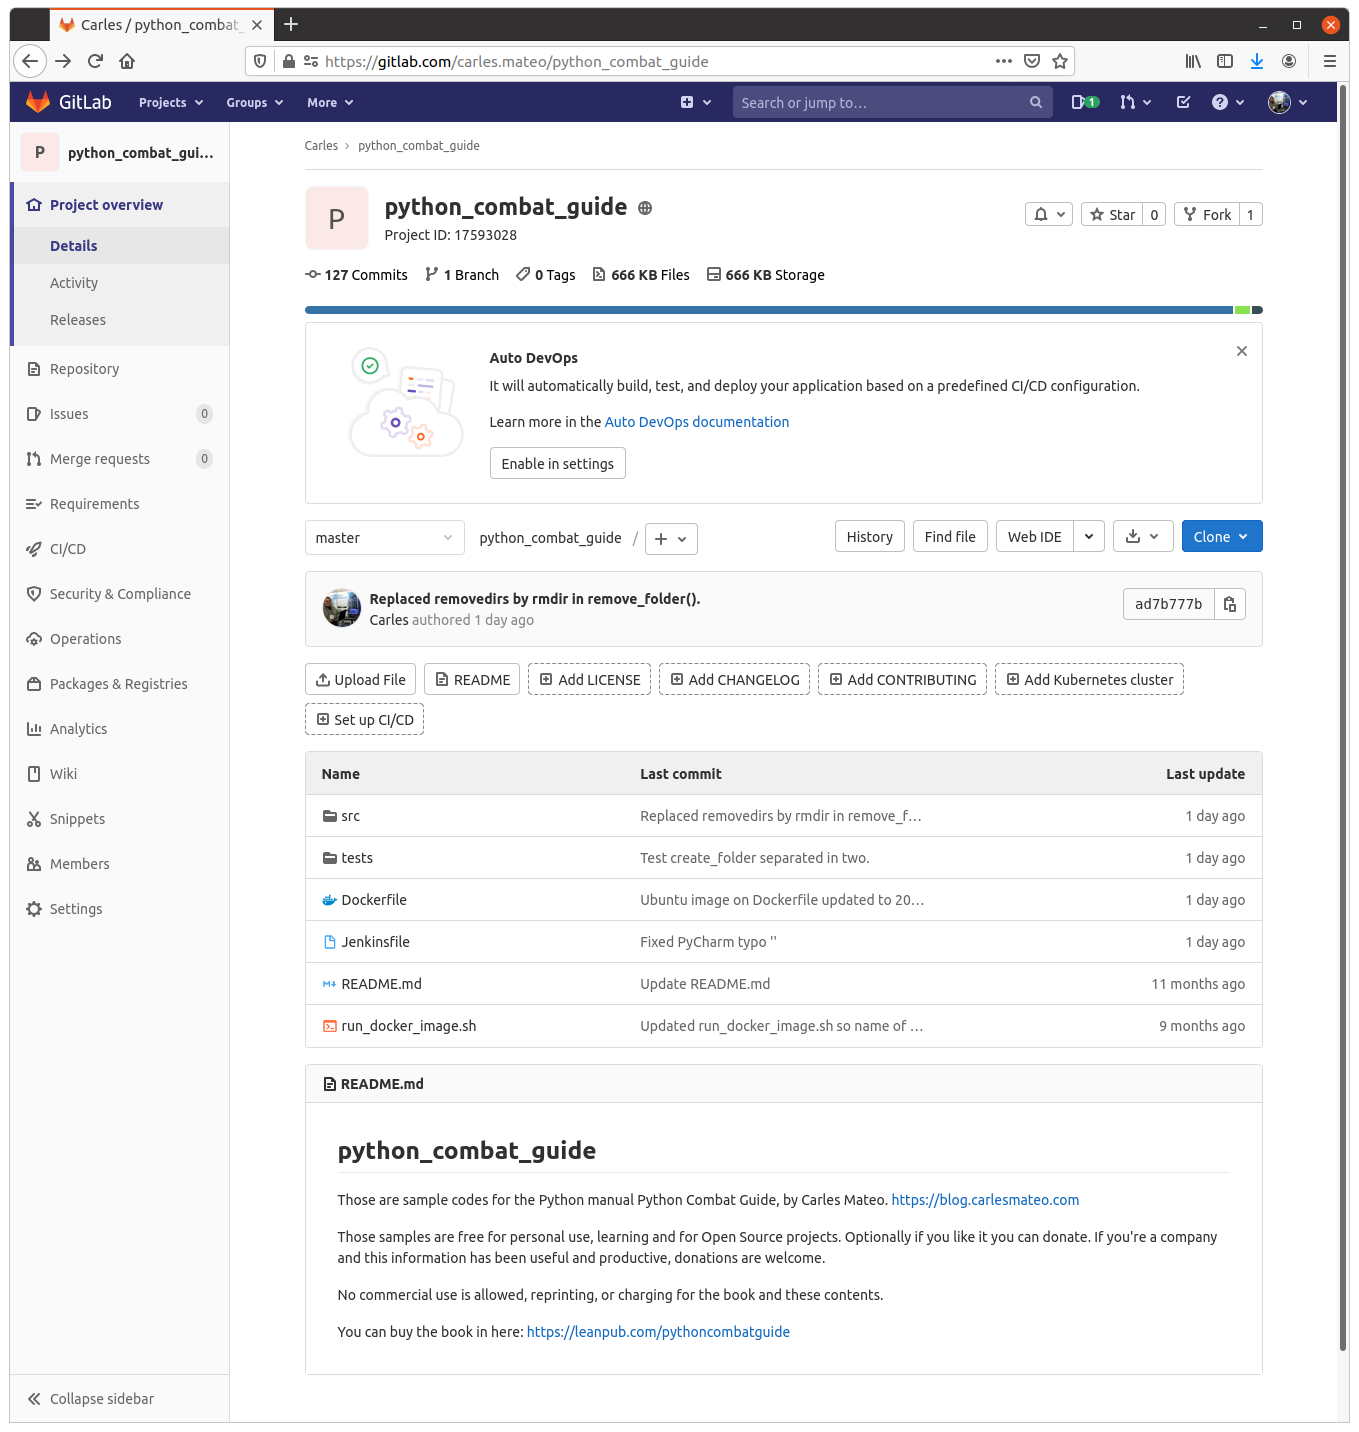Screen dimensions: 1359x1432
Task: Open the Jenkinsfile file
Action: point(376,942)
